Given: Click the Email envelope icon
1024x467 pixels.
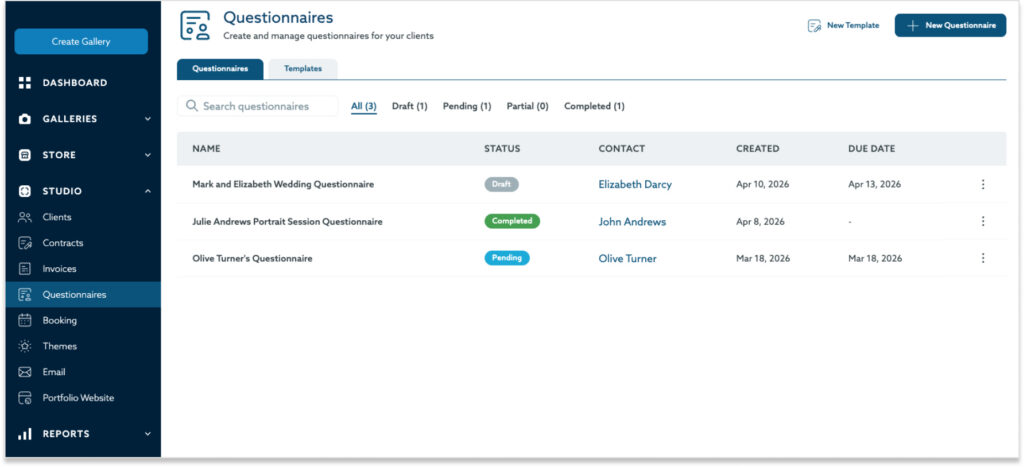Looking at the screenshot, I should click(x=25, y=372).
